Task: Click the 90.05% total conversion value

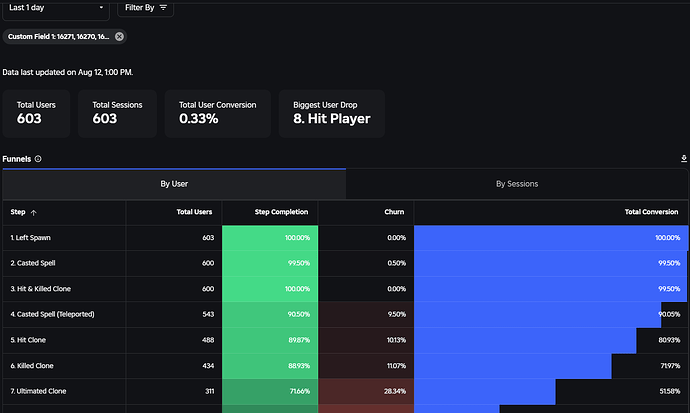Action: (669, 314)
